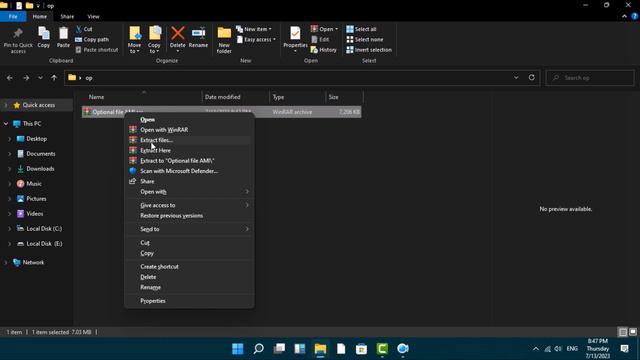Click Paste shortcut in ribbon

(x=97, y=50)
